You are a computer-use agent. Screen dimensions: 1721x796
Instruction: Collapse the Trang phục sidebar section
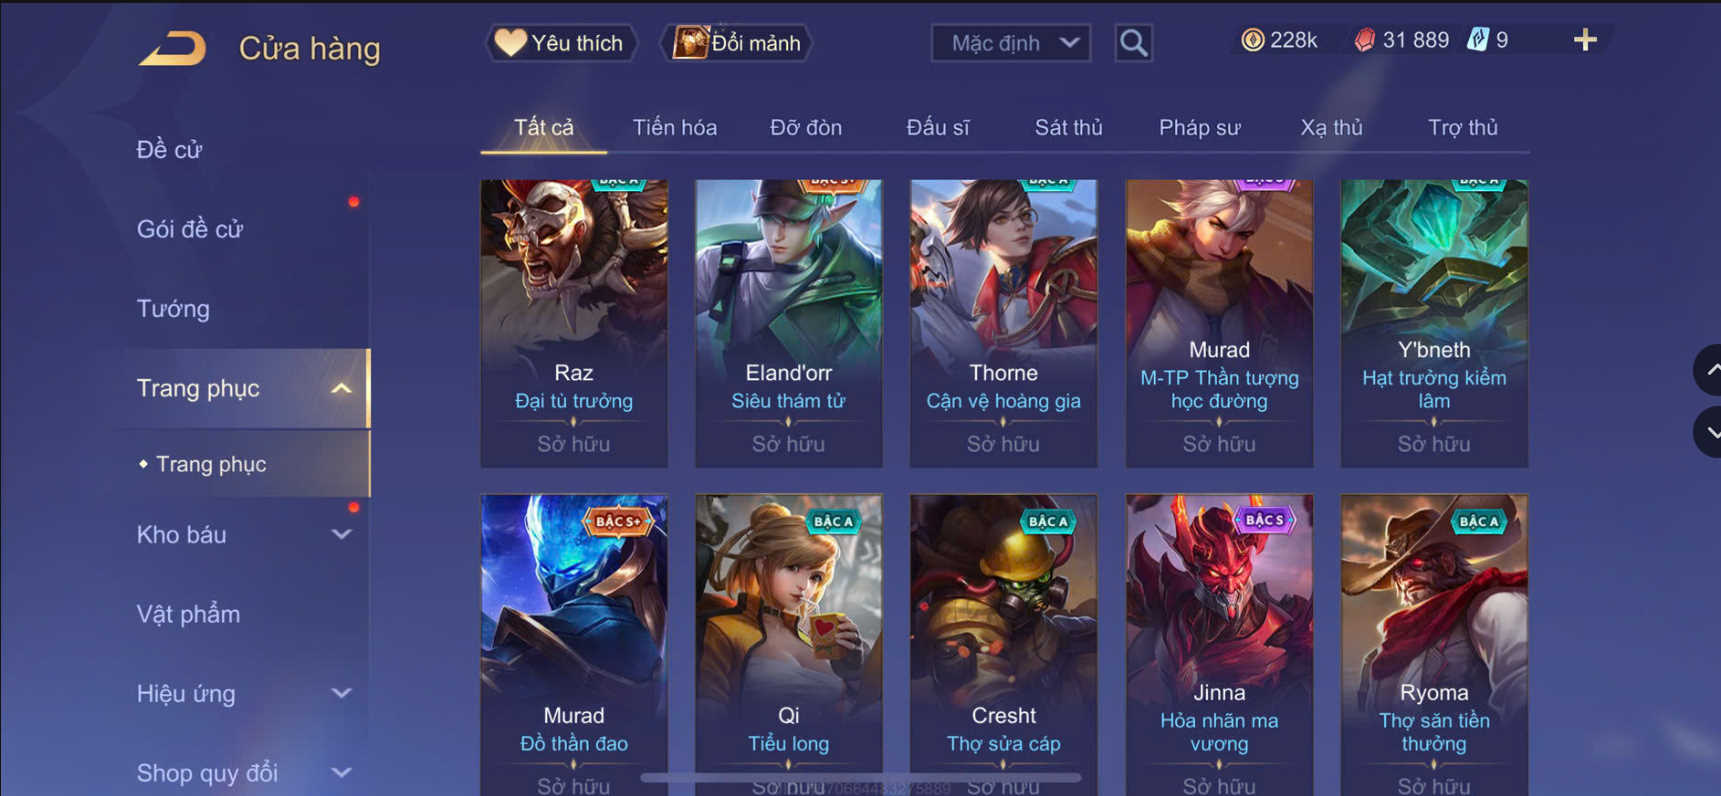(341, 388)
